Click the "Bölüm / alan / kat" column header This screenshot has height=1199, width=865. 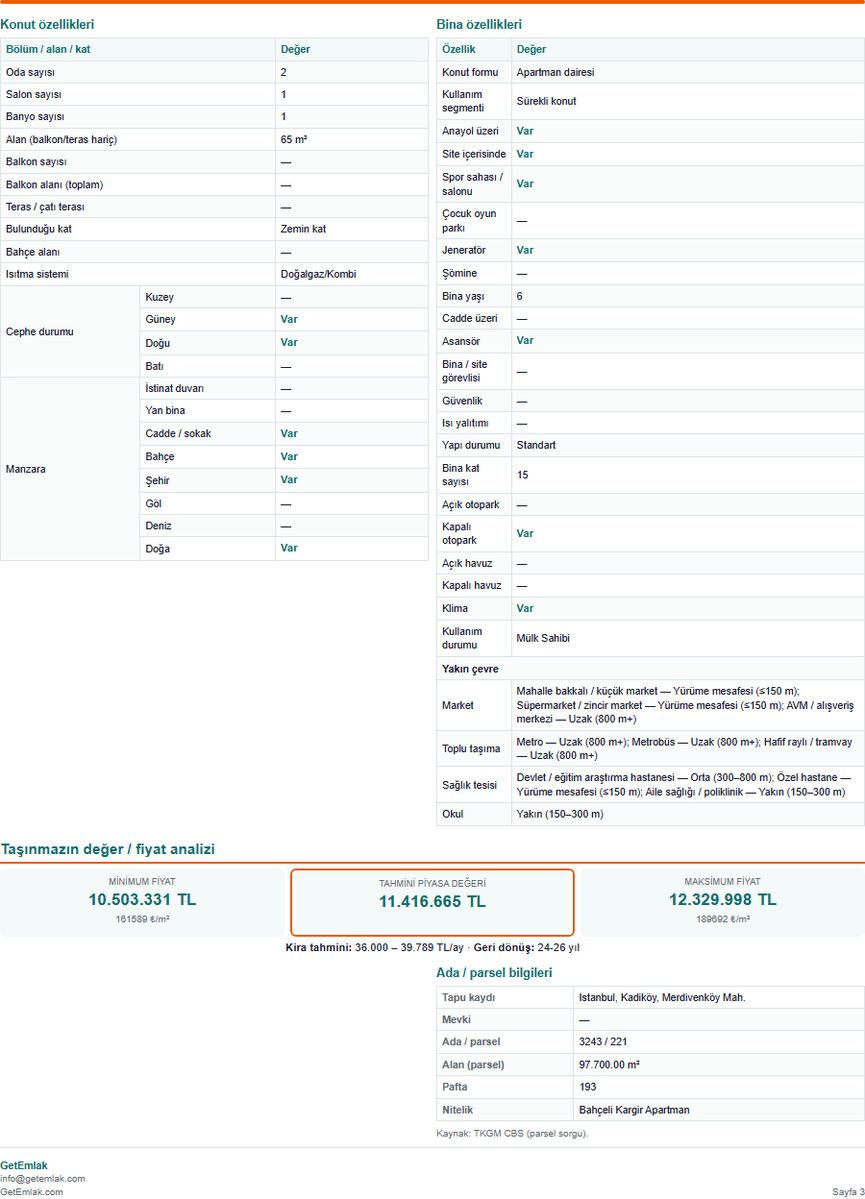pyautogui.click(x=48, y=49)
